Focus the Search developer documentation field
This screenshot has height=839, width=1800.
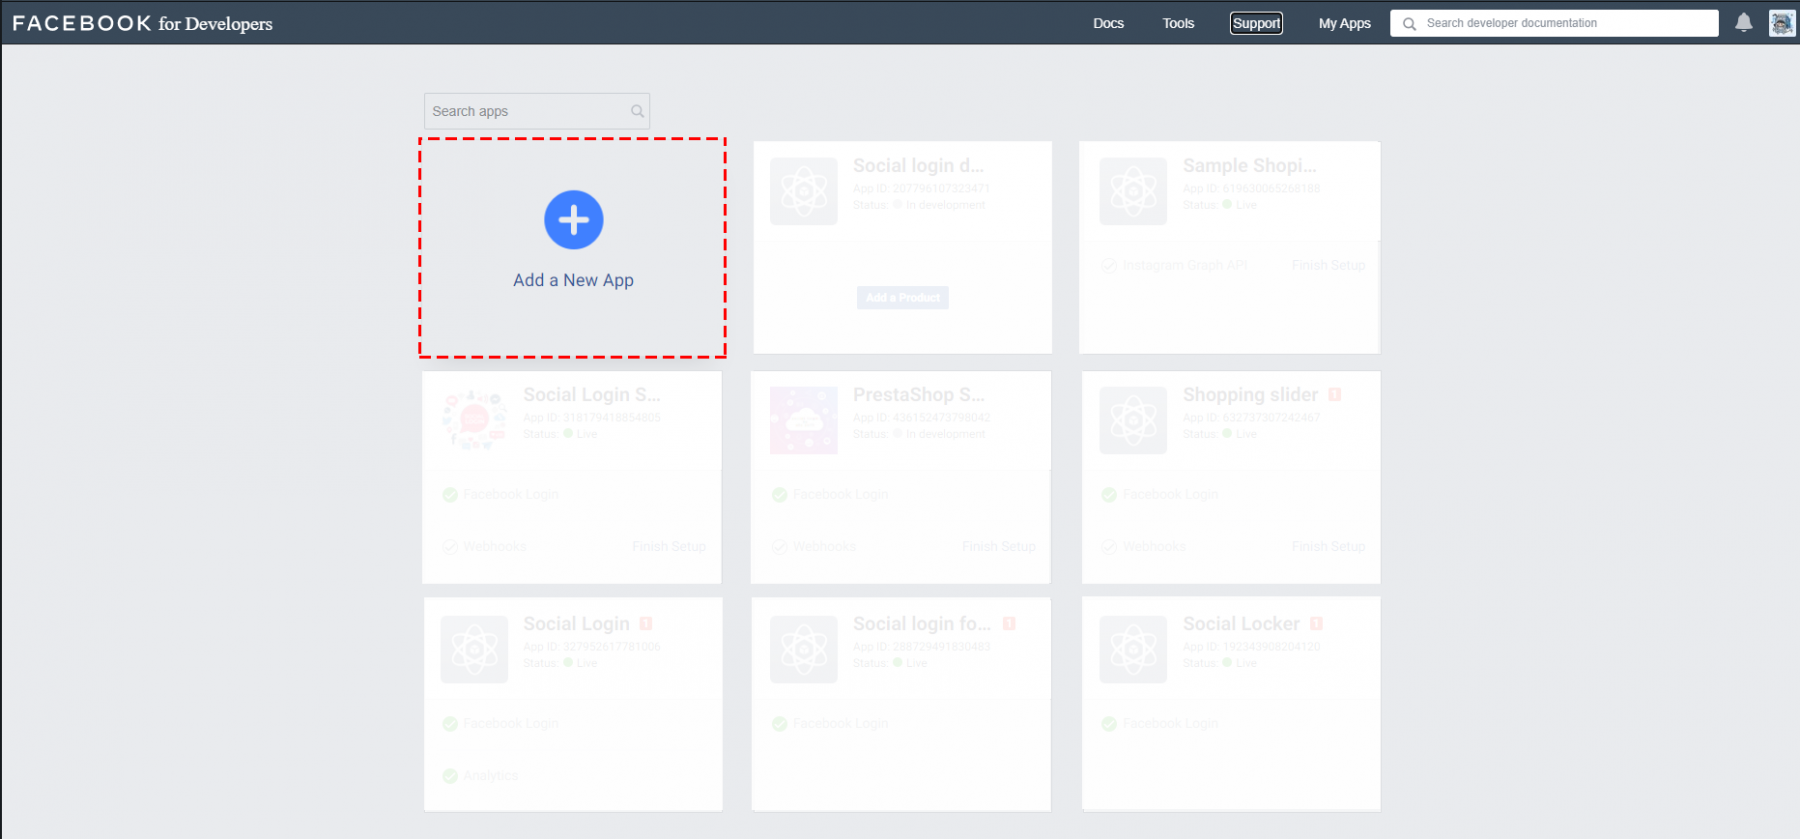[1554, 23]
